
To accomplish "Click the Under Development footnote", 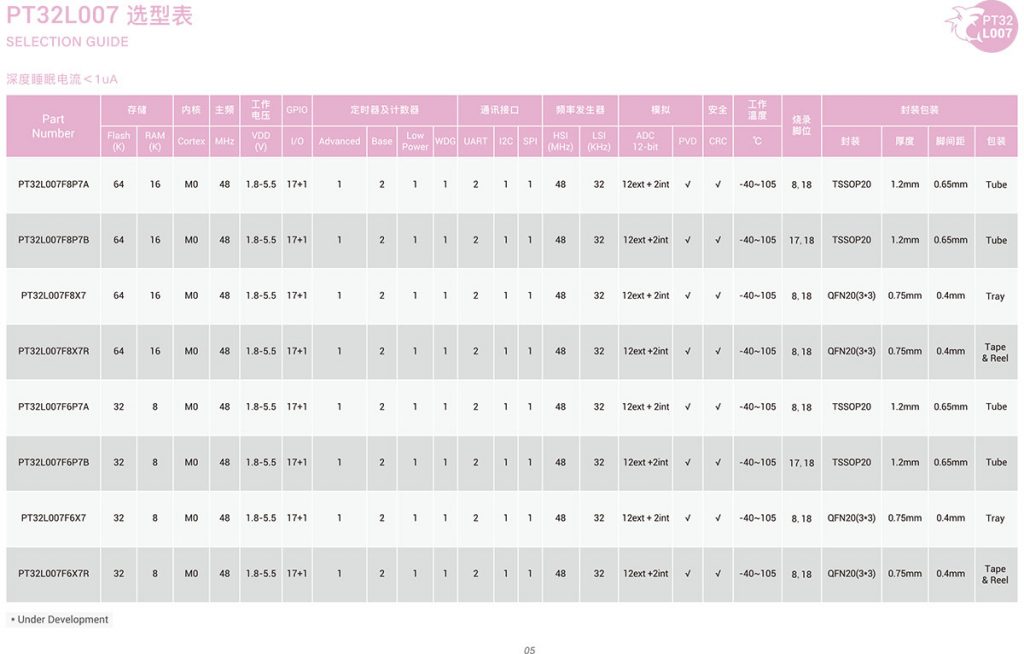I will (59, 620).
